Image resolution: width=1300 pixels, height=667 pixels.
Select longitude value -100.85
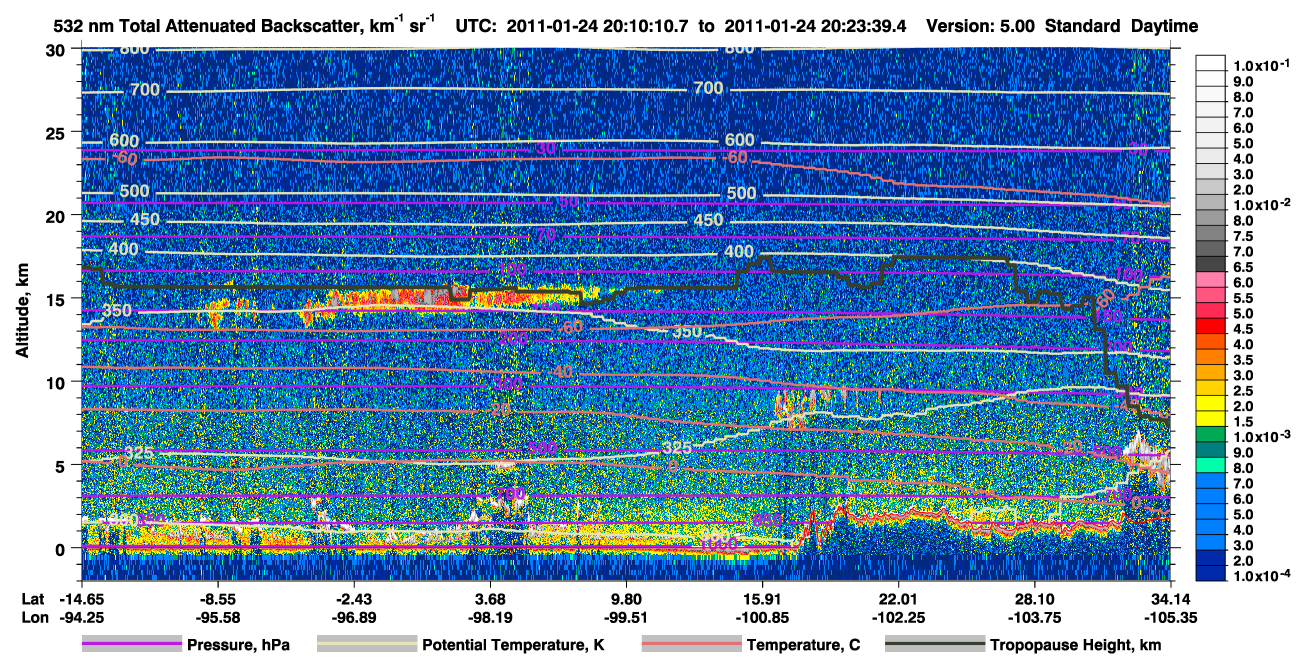762,617
